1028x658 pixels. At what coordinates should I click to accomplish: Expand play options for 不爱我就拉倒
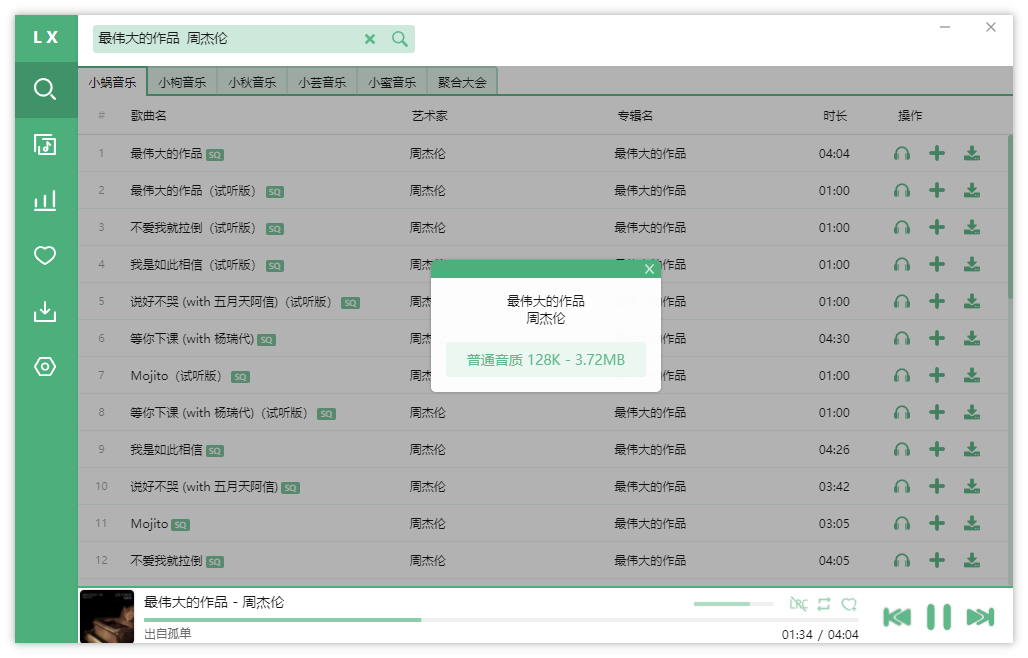901,560
